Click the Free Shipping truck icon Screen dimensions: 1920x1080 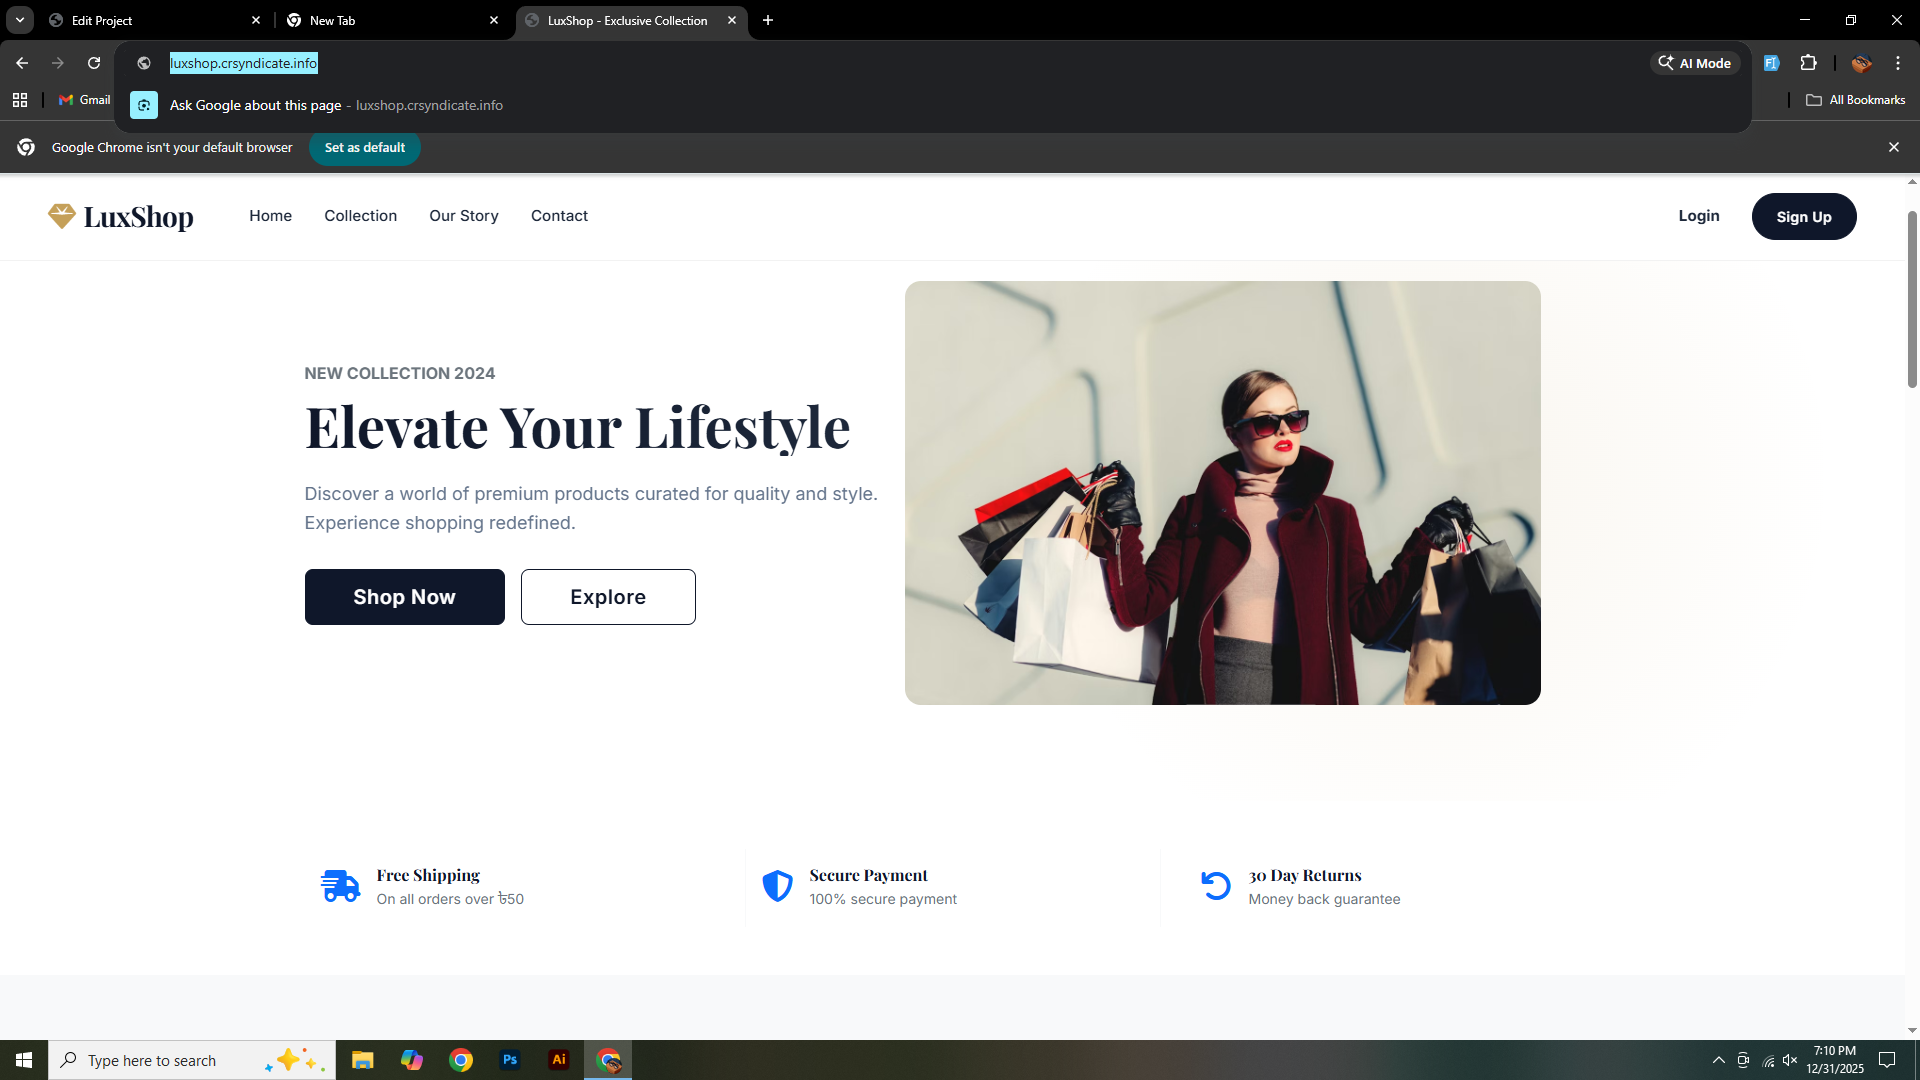tap(340, 886)
